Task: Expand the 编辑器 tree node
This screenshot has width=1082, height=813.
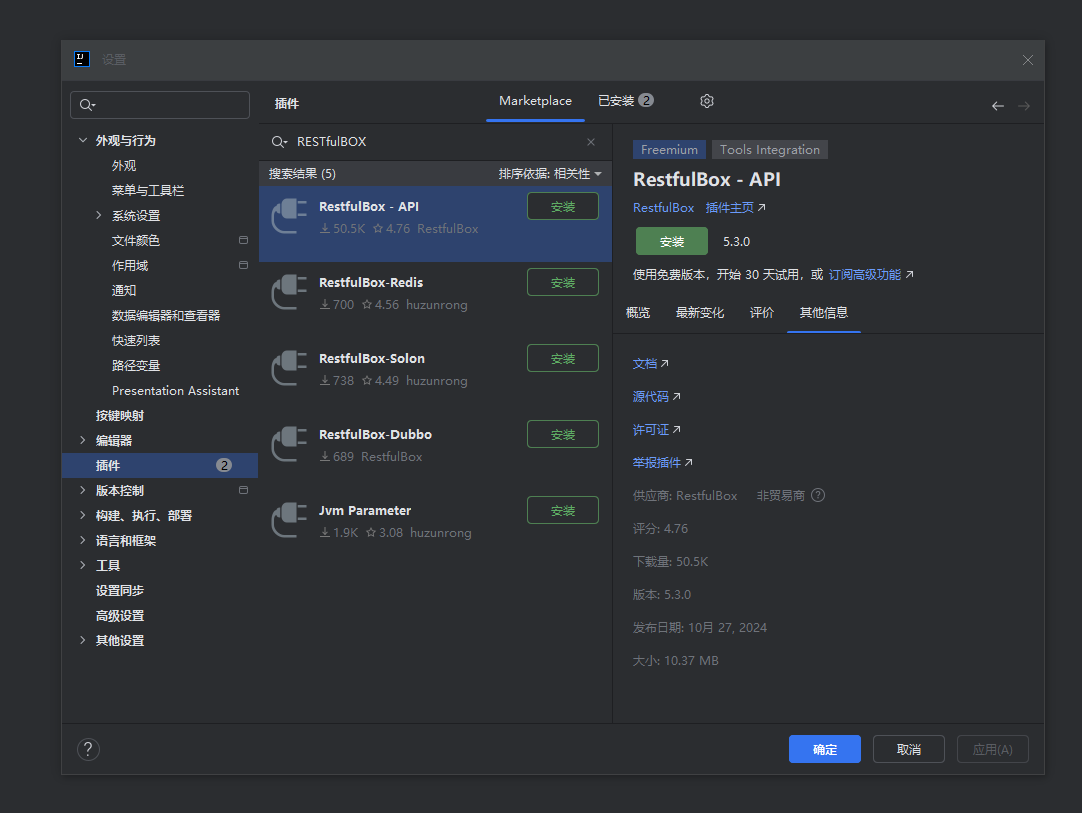Action: pyautogui.click(x=83, y=440)
